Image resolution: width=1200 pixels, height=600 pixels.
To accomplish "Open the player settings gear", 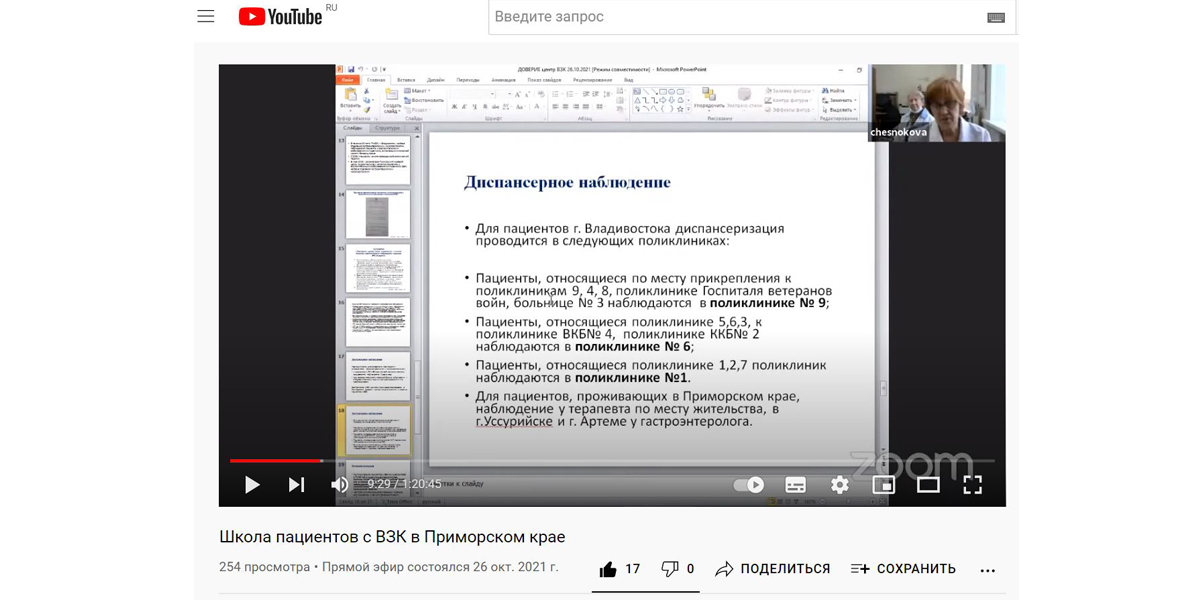I will (x=840, y=485).
